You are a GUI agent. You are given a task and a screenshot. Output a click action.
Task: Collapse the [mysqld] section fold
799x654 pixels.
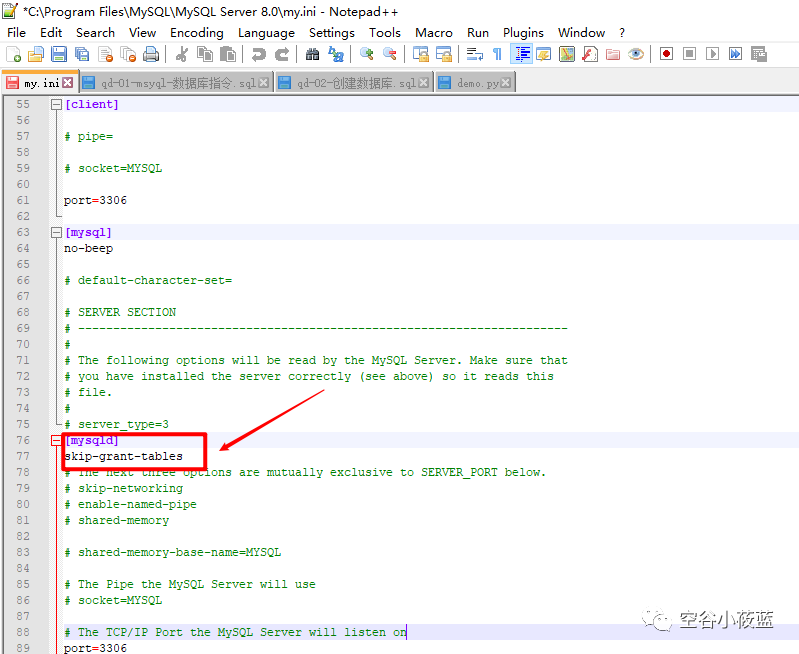(x=56, y=440)
